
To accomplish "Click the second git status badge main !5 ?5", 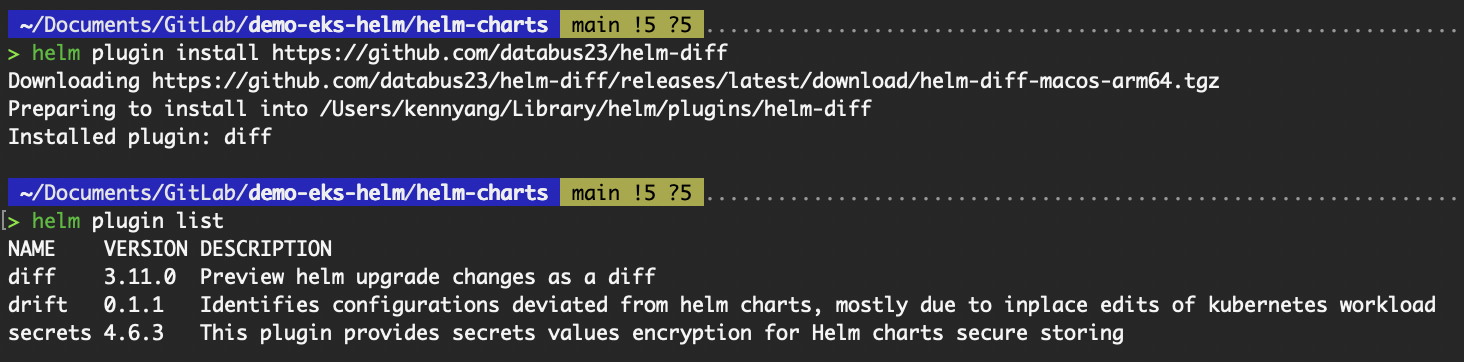I will point(631,192).
